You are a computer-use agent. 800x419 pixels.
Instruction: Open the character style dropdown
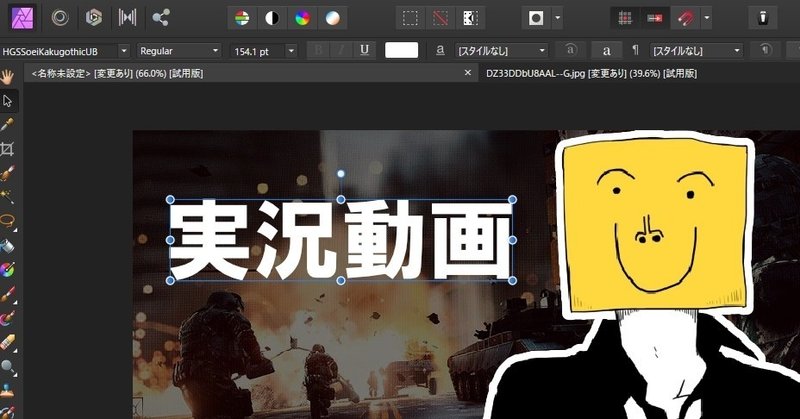tap(501, 51)
